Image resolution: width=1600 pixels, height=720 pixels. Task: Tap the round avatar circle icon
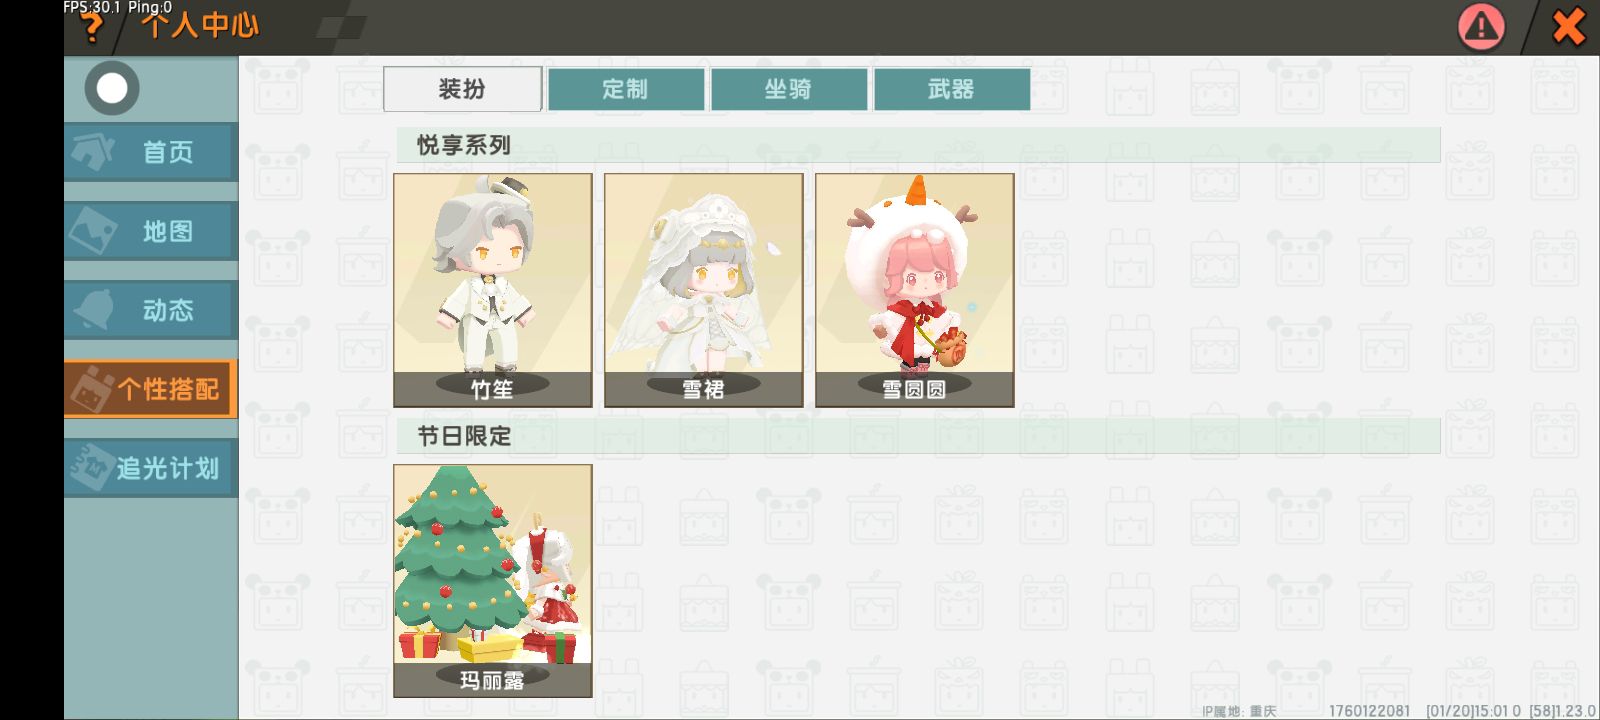[x=112, y=88]
